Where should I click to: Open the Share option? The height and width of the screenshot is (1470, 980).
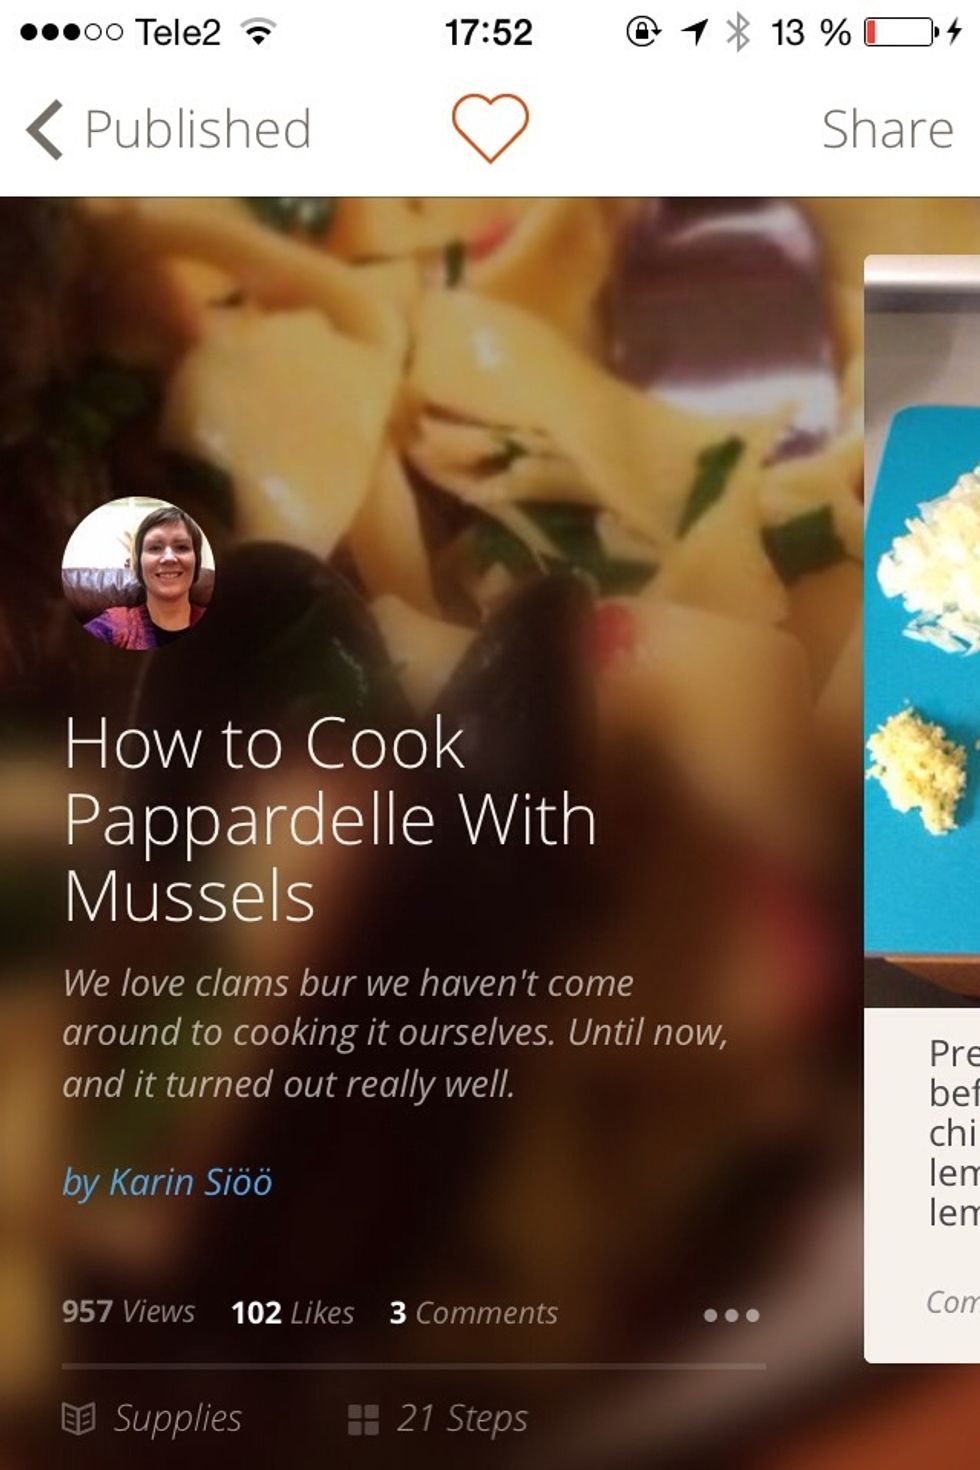click(887, 129)
